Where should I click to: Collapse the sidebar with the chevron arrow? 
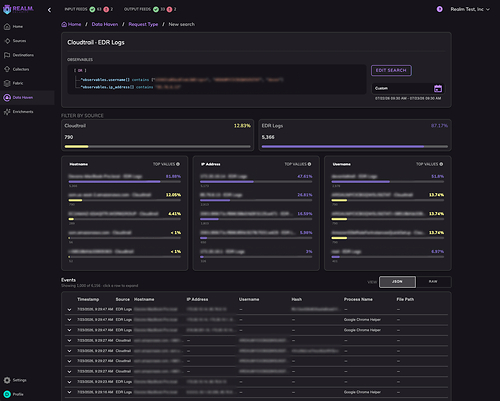coord(49,10)
